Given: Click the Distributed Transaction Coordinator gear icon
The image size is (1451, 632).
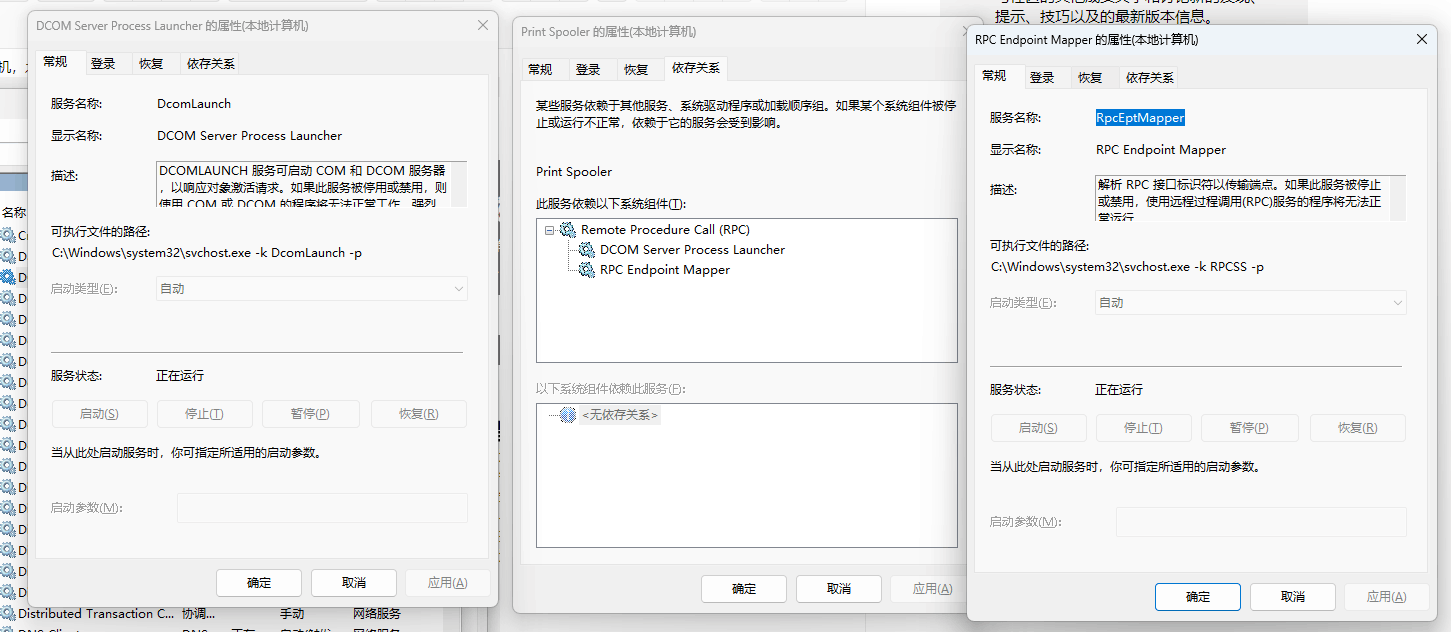Looking at the screenshot, I should 9,613.
